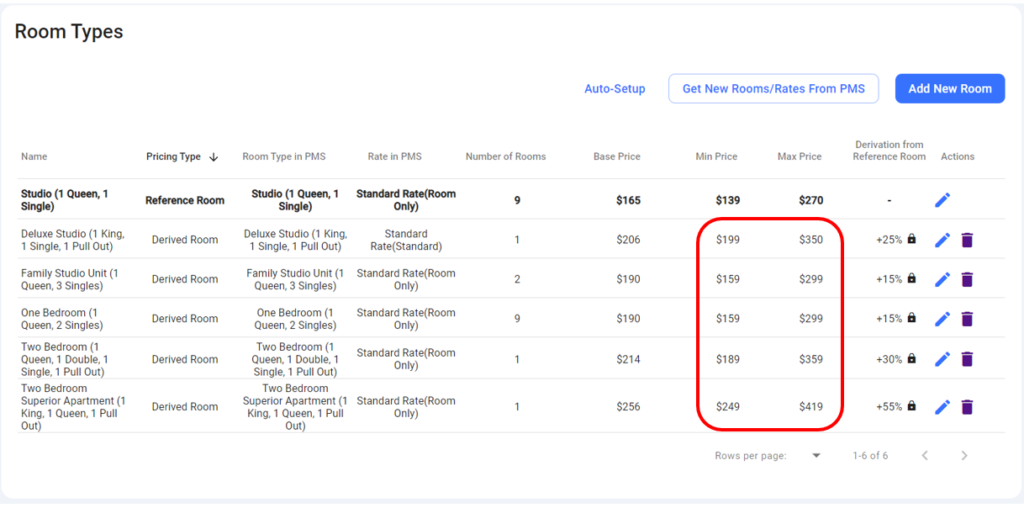Click the lock icon beside +30% derivation
This screenshot has width=1024, height=508.
tap(912, 358)
